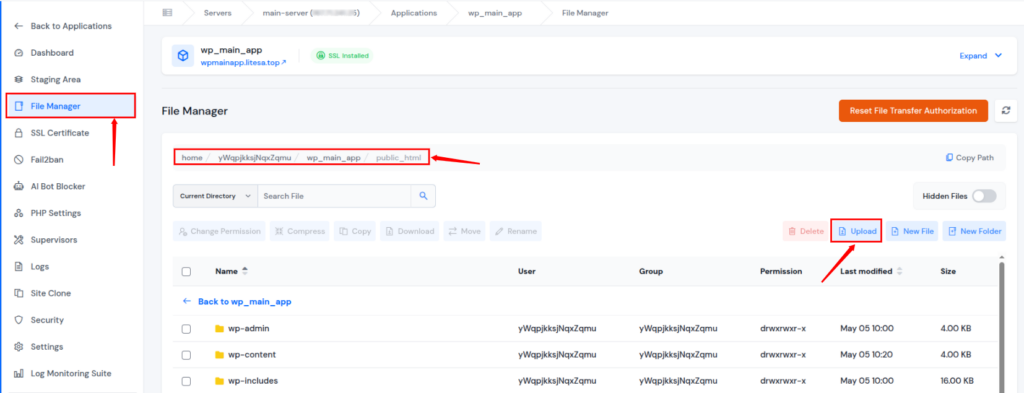The width and height of the screenshot is (1024, 393).
Task: Click wp-includes 16.00 KB size cell
Action: [957, 381]
